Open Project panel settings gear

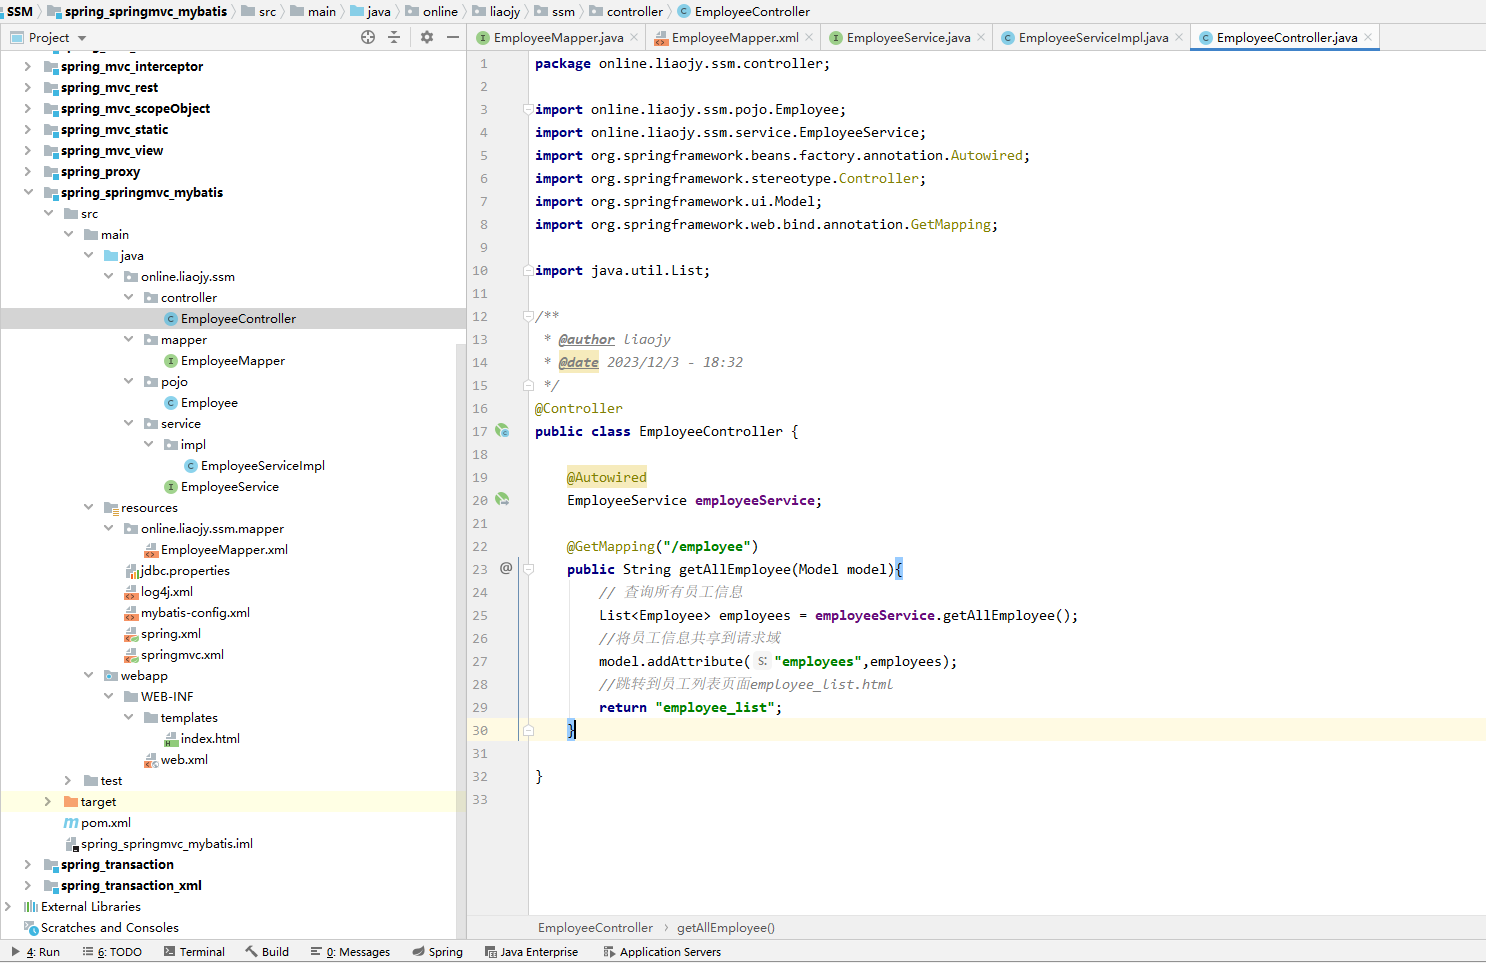pyautogui.click(x=427, y=37)
